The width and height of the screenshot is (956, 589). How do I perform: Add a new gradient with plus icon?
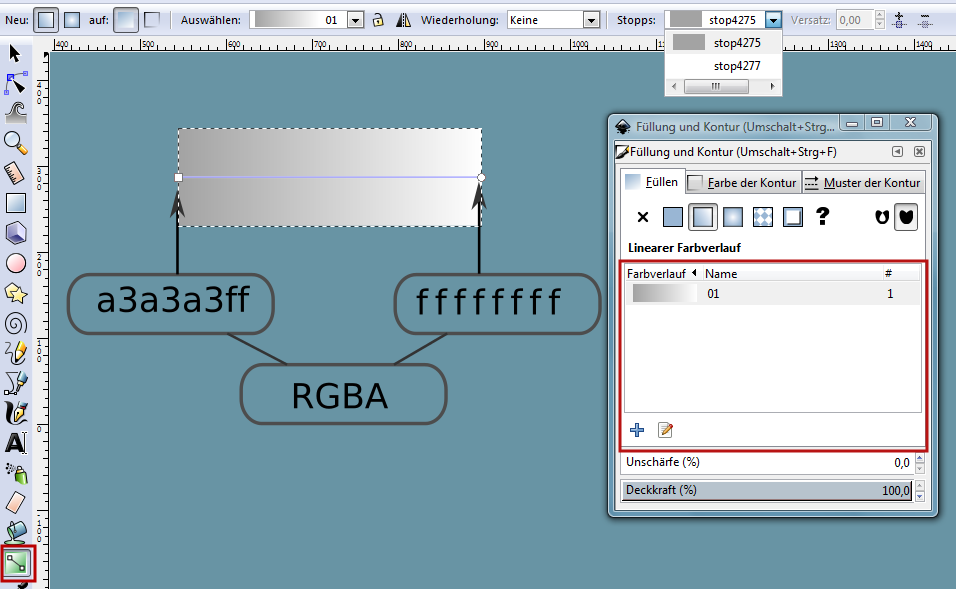click(x=637, y=430)
